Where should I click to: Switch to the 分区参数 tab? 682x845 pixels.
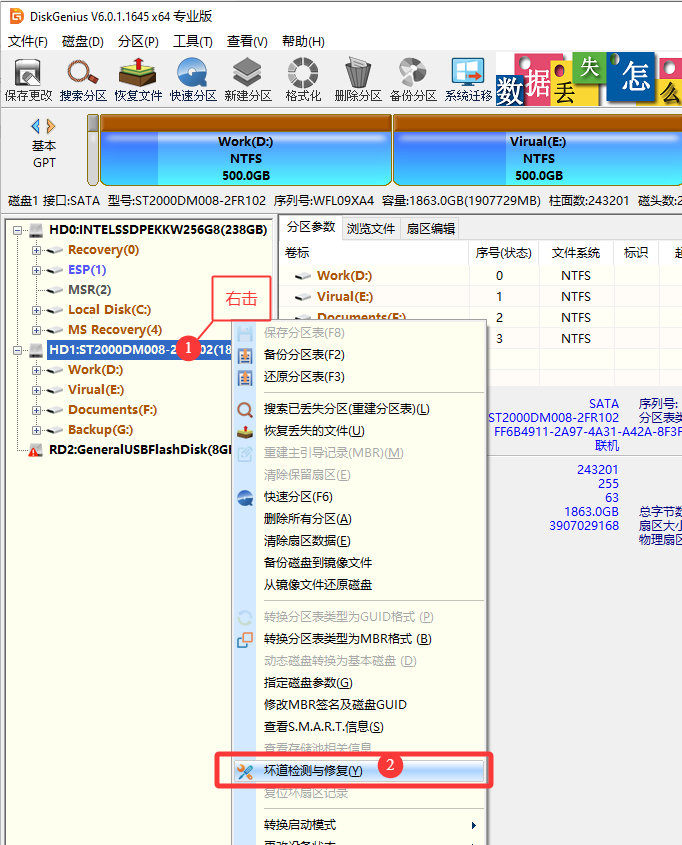311,227
